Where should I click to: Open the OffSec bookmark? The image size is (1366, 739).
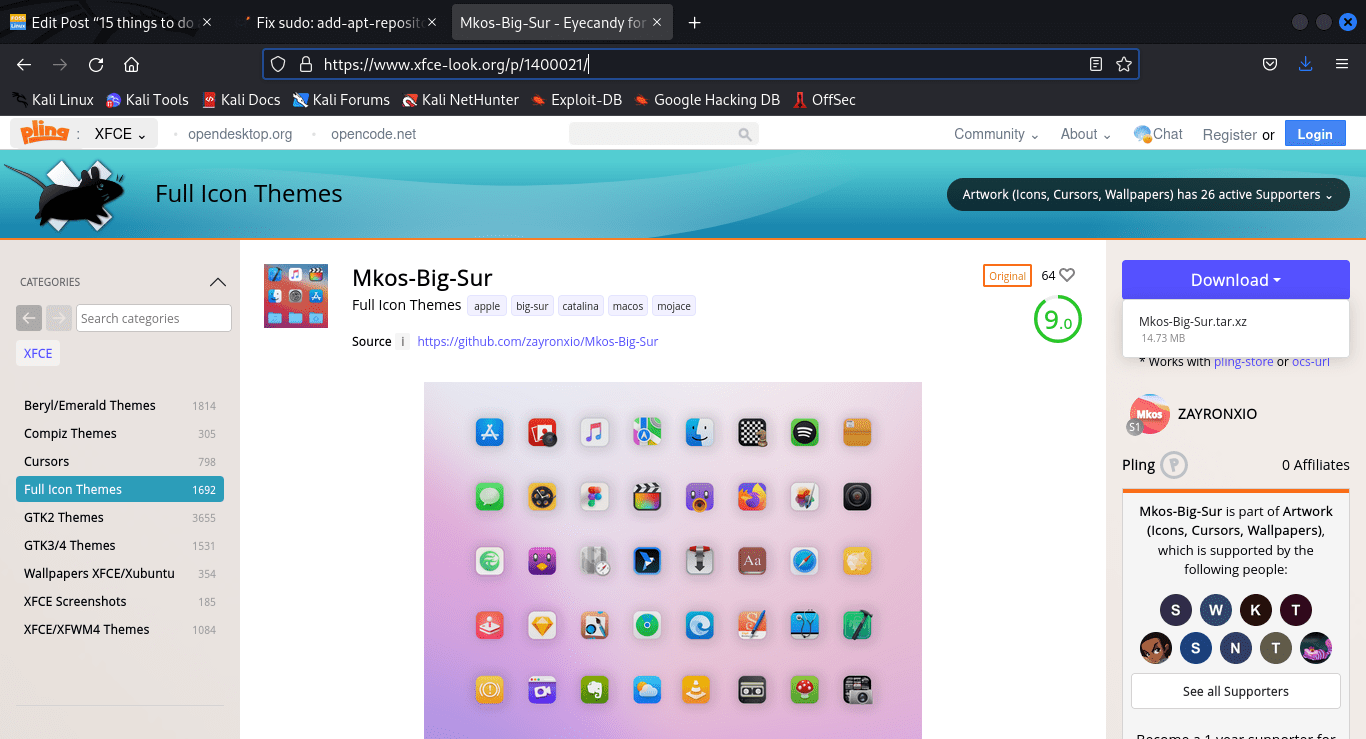824,100
